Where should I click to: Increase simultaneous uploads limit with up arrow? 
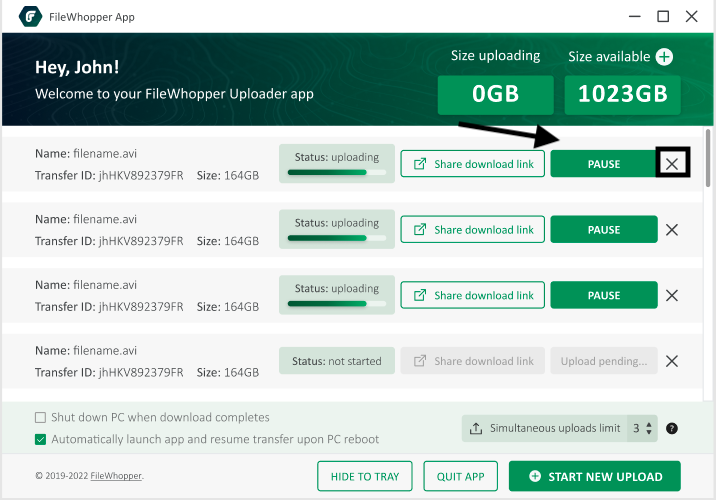tap(649, 425)
